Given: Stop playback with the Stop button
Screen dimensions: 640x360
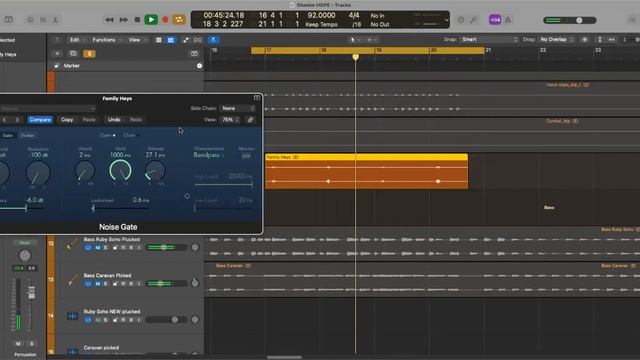Looking at the screenshot, I should pyautogui.click(x=138, y=20).
